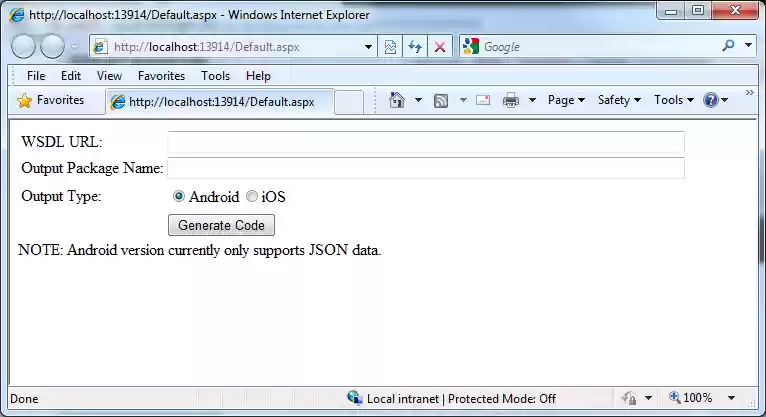The height and width of the screenshot is (417, 766).
Task: Expand the command bar overflow chevron
Action: (750, 92)
